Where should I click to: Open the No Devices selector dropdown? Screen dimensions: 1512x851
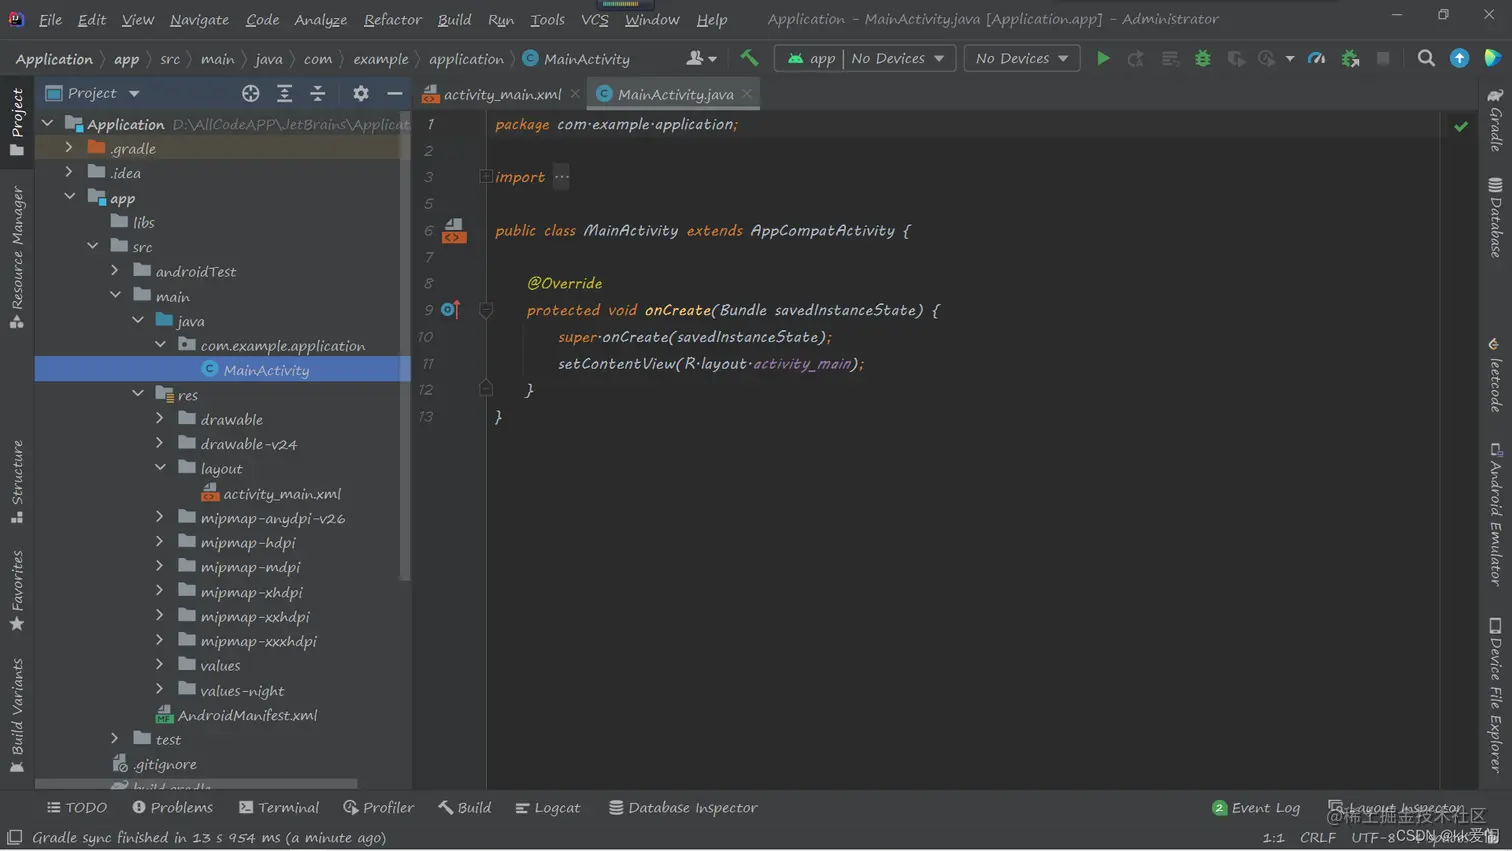tap(1021, 59)
